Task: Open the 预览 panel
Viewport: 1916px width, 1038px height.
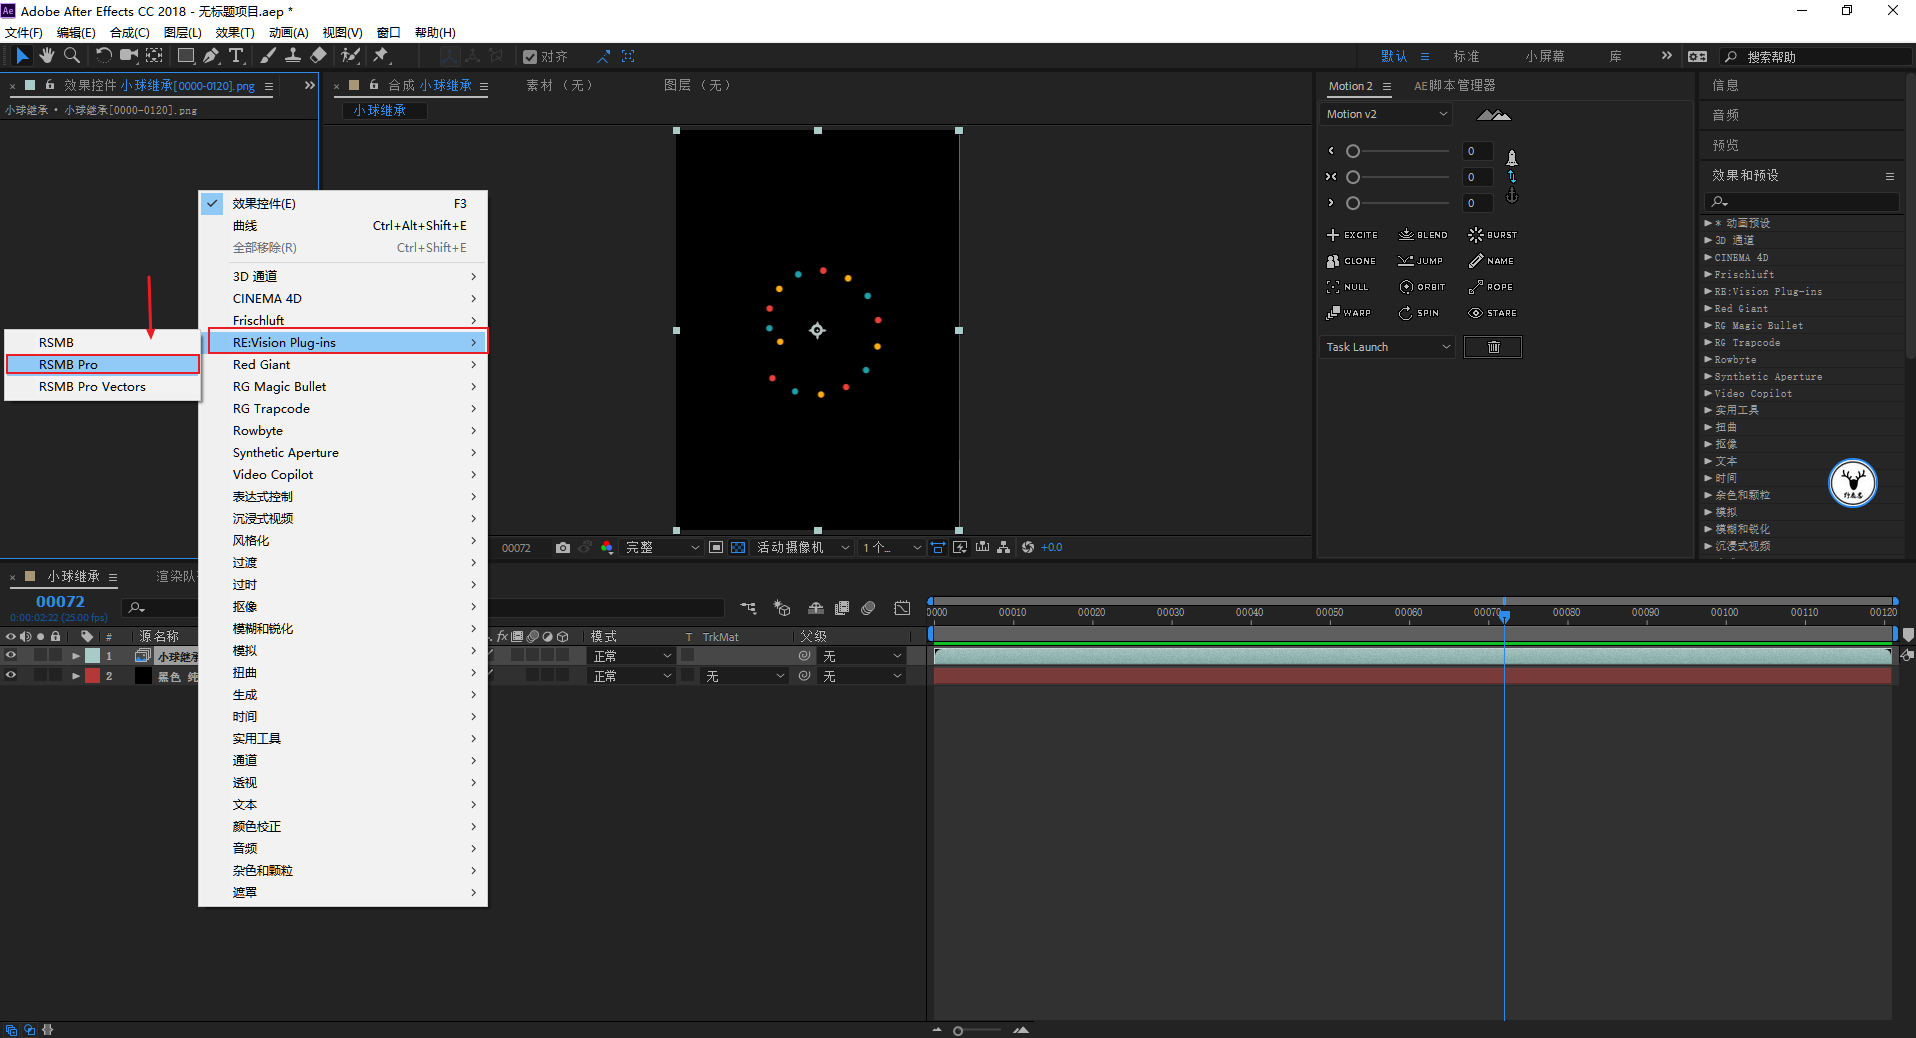Action: pos(1725,146)
